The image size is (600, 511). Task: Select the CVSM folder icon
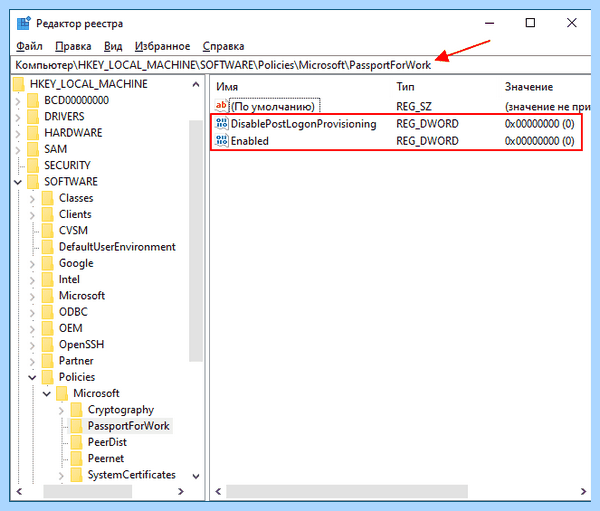pos(48,231)
